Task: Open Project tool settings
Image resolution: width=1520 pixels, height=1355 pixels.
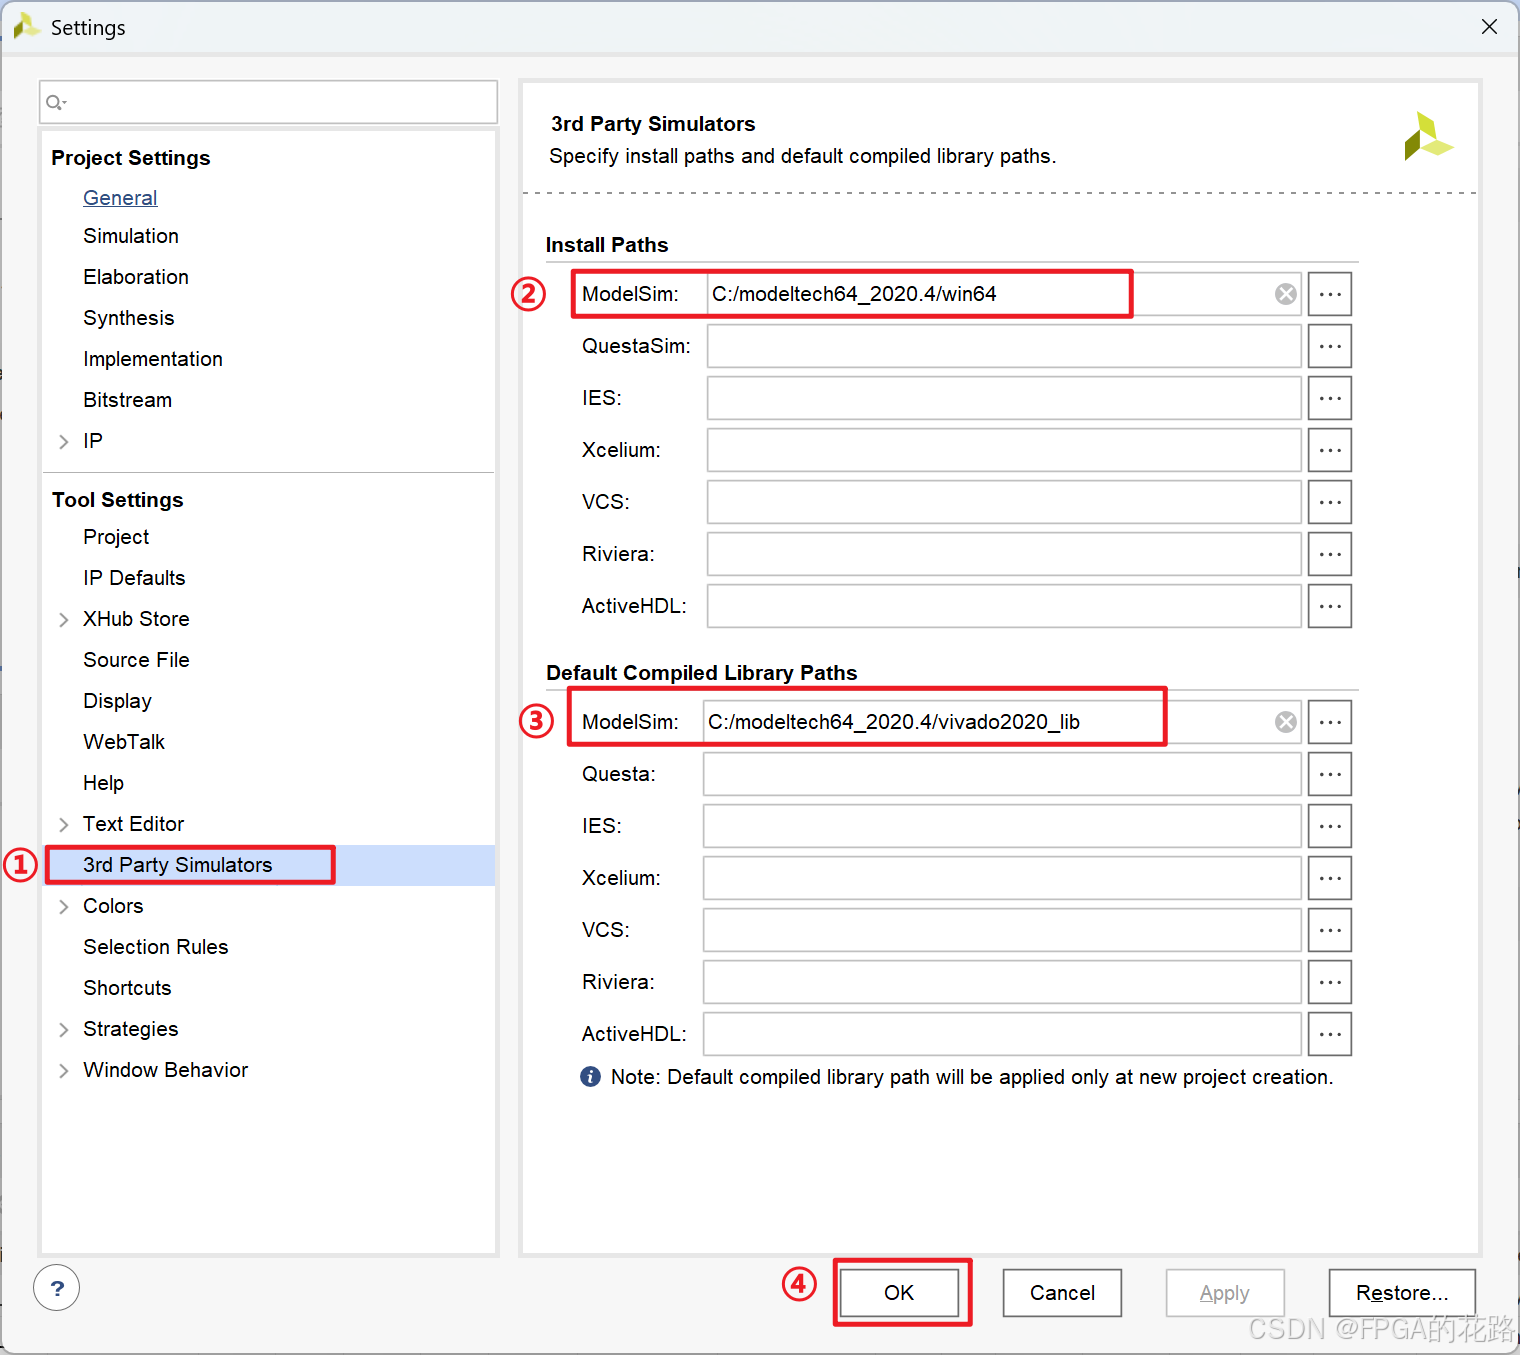Action: 116,537
